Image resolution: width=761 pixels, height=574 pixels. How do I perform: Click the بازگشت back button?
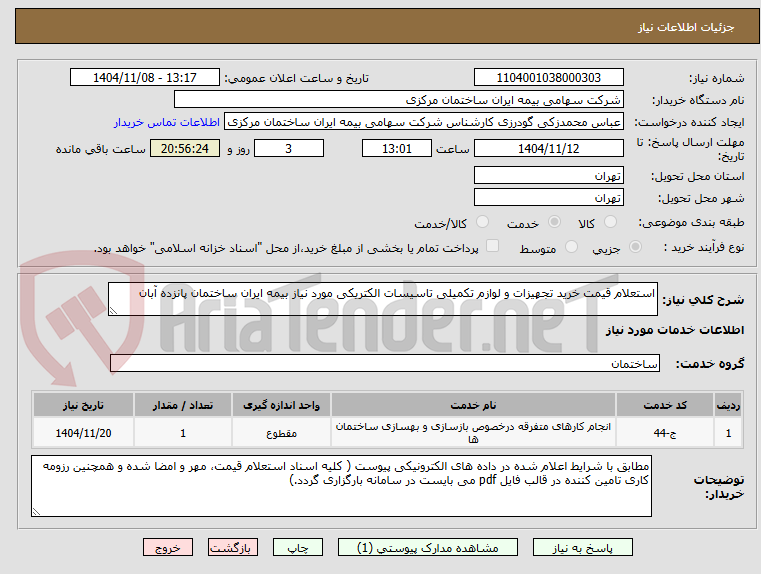232,547
